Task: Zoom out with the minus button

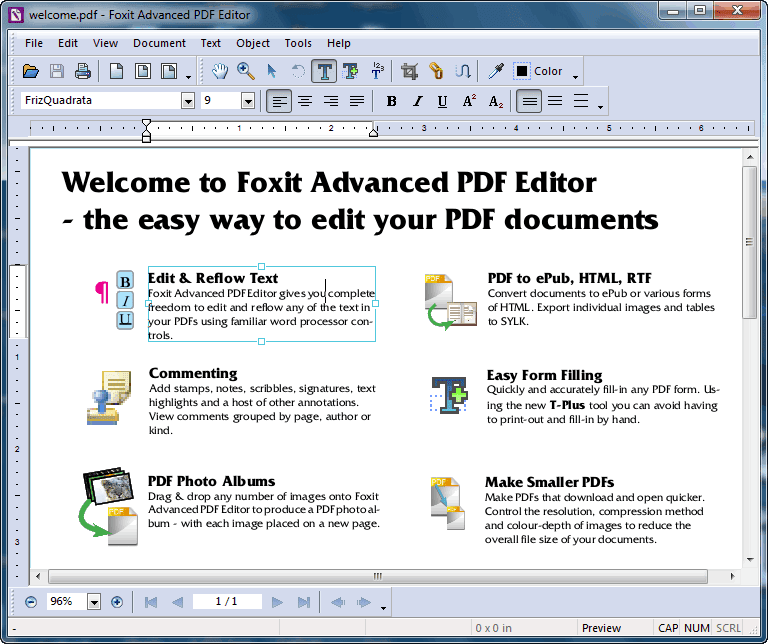Action: pos(31,602)
